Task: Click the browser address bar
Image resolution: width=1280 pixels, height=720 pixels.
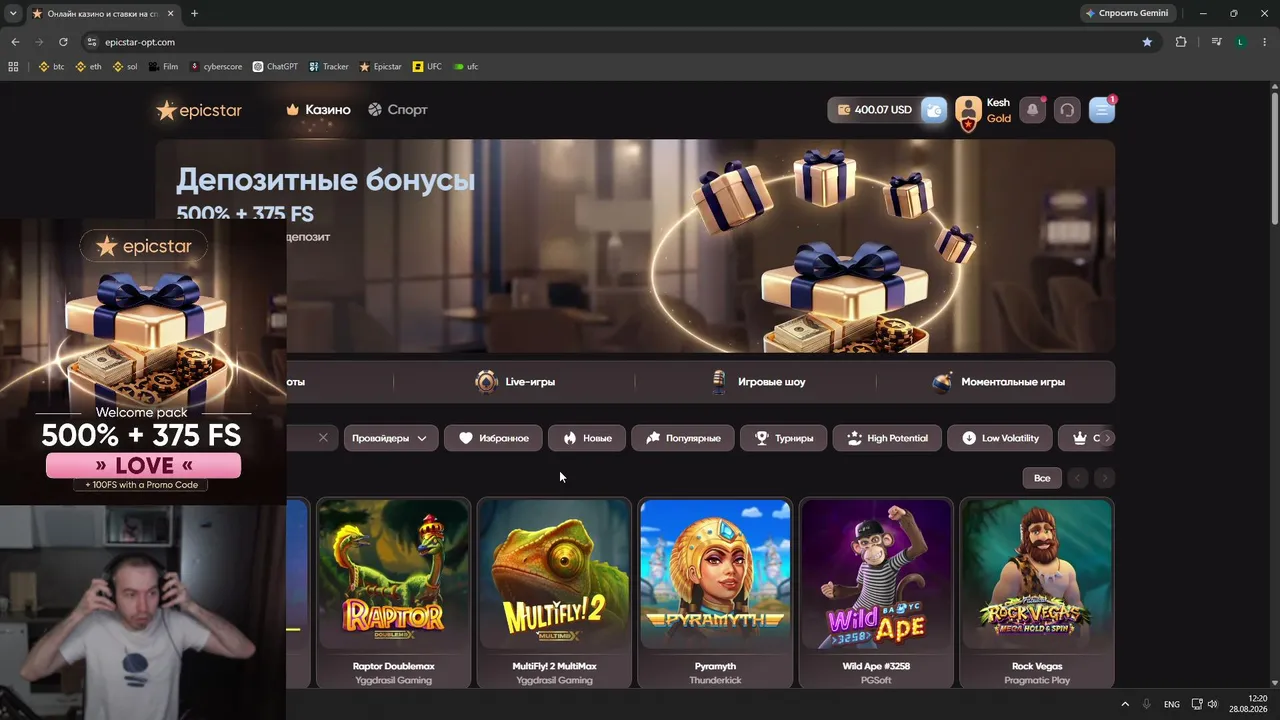Action: (x=618, y=42)
